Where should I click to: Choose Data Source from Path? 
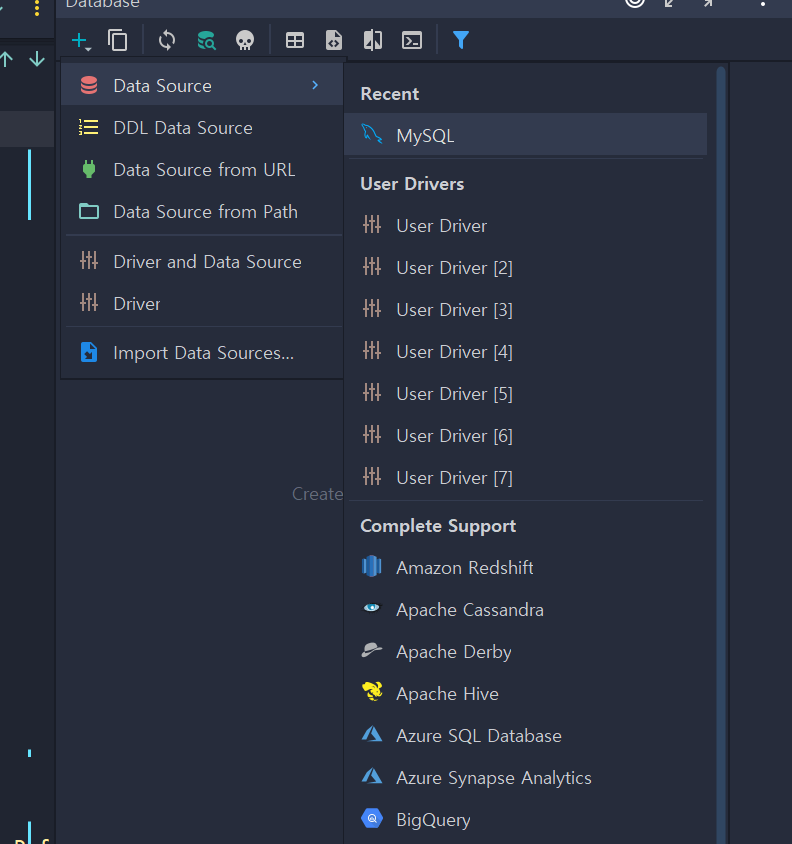(202, 212)
